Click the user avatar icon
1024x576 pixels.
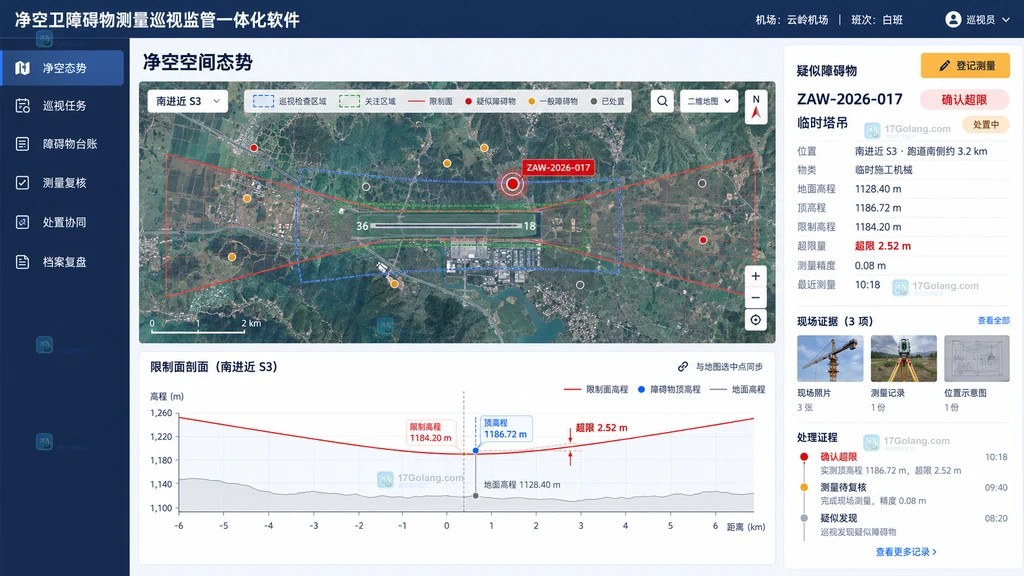point(953,20)
